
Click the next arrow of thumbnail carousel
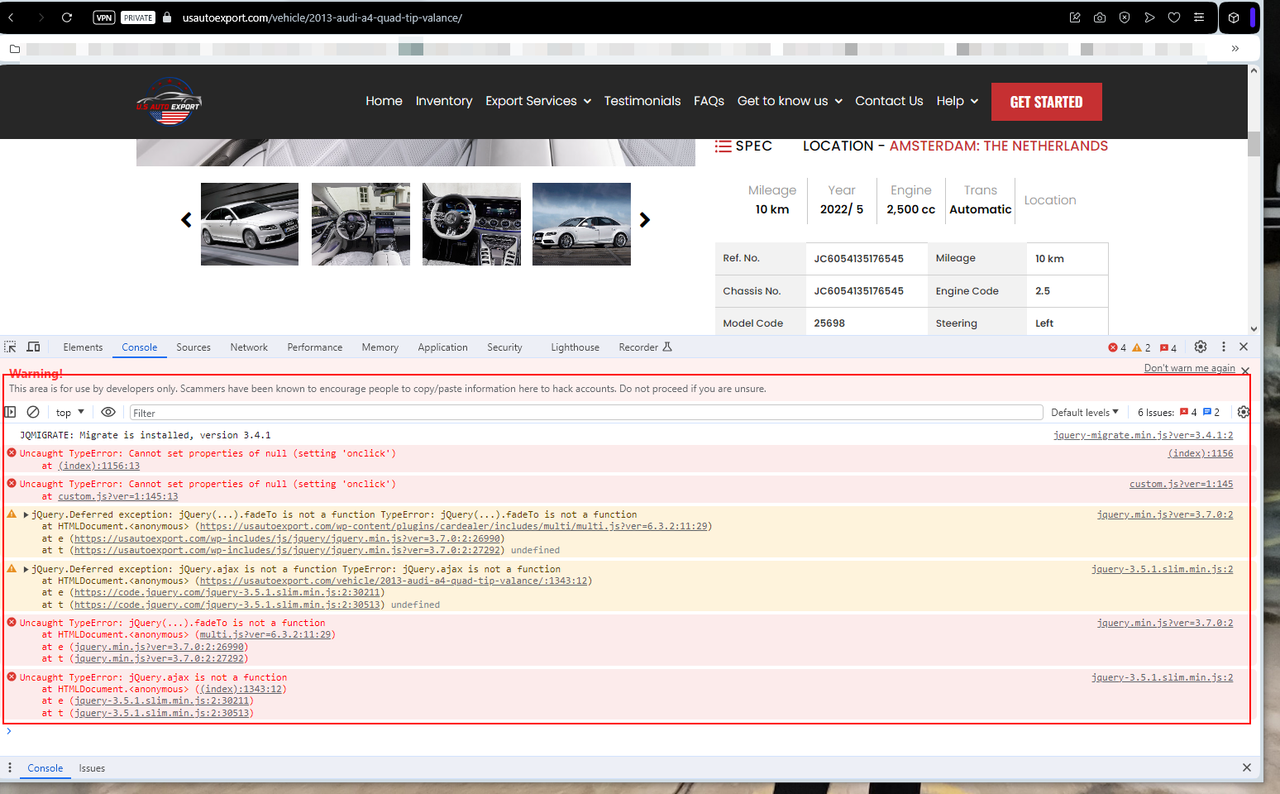point(645,220)
